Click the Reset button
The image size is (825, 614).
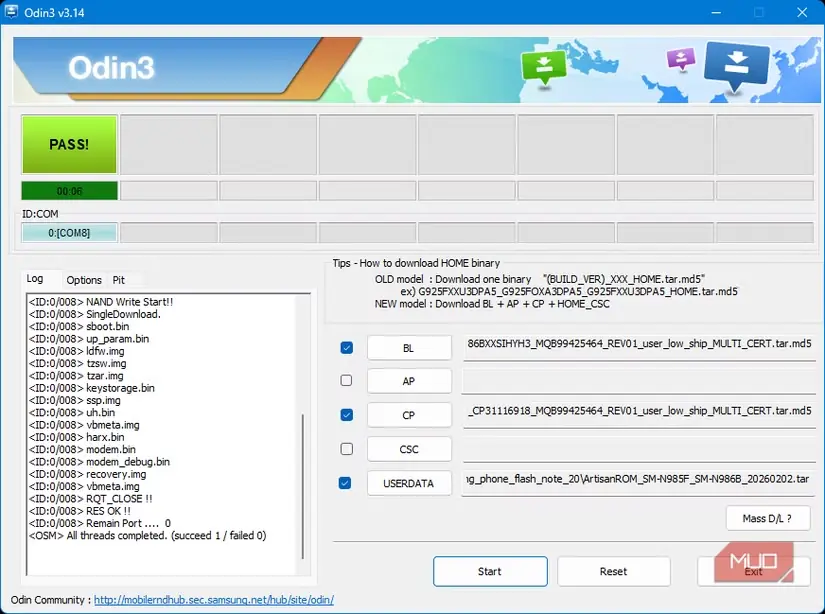613,571
